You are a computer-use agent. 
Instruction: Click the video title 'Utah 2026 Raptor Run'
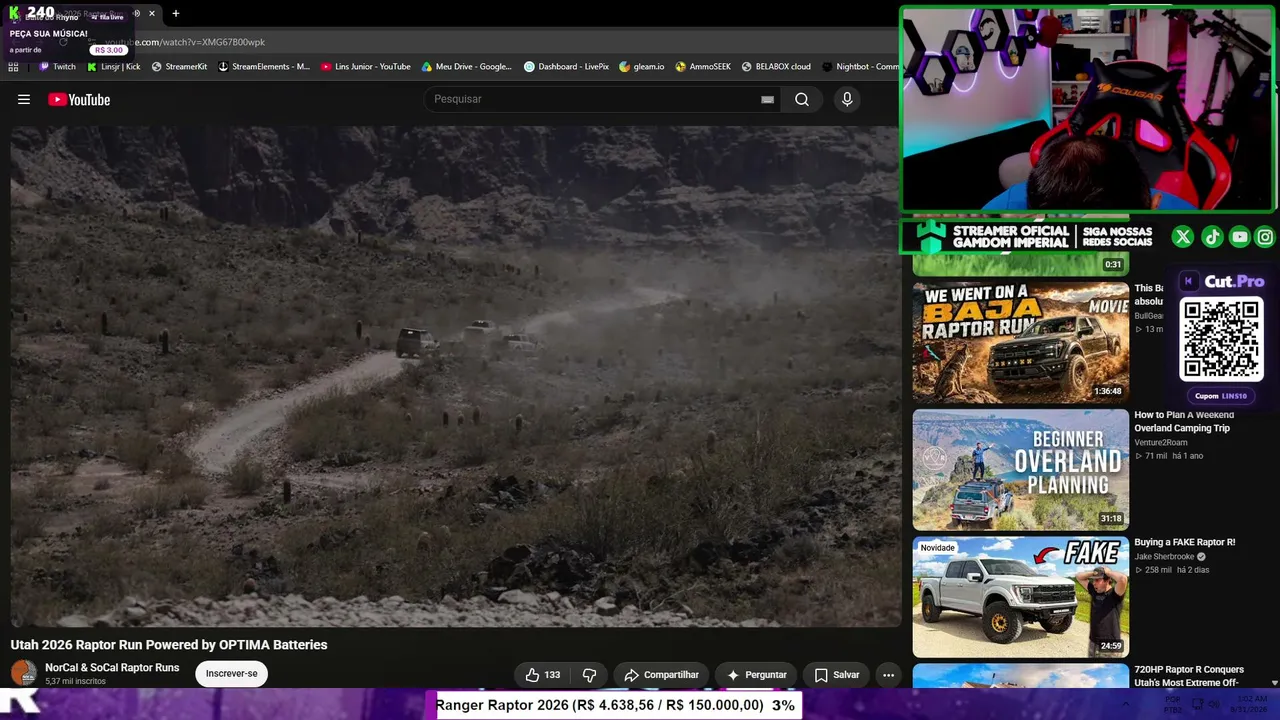pos(169,645)
